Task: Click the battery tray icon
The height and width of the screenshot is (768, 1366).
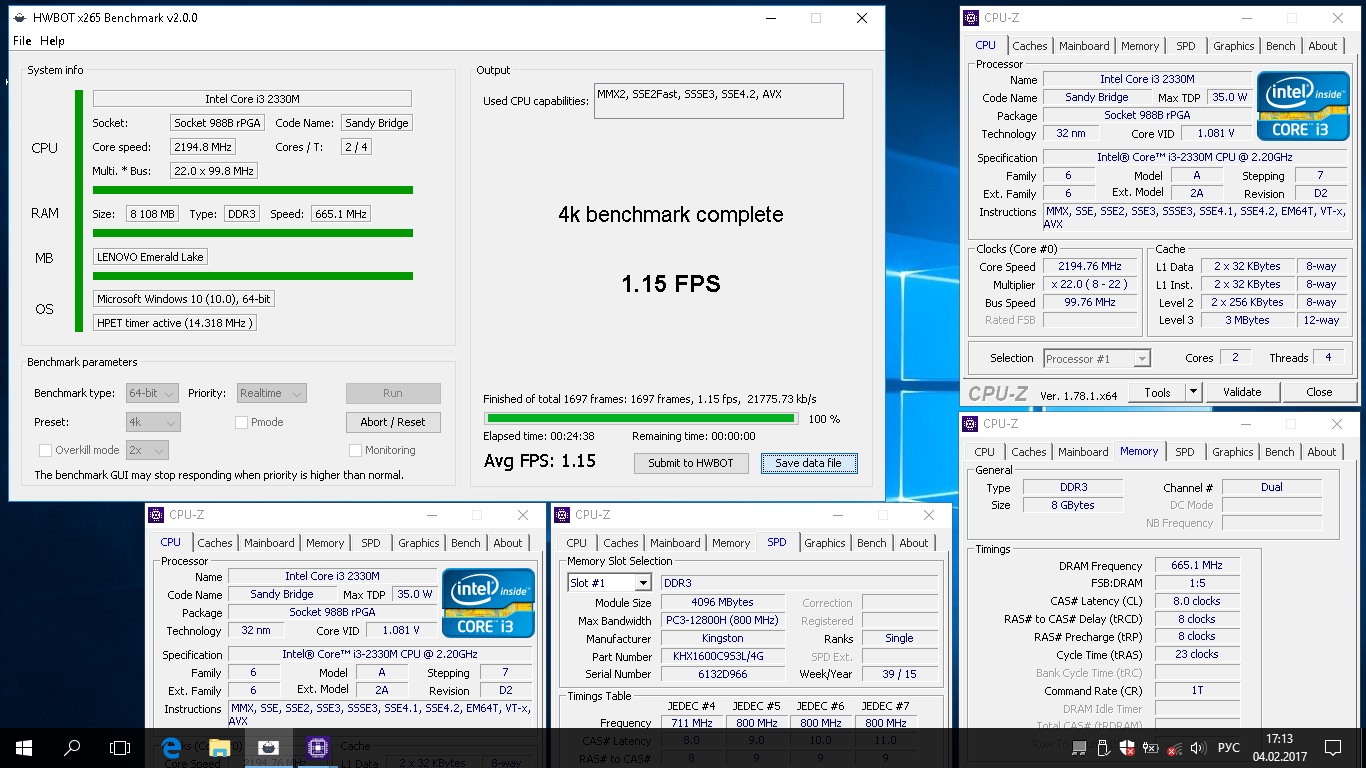Action: coord(1150,747)
